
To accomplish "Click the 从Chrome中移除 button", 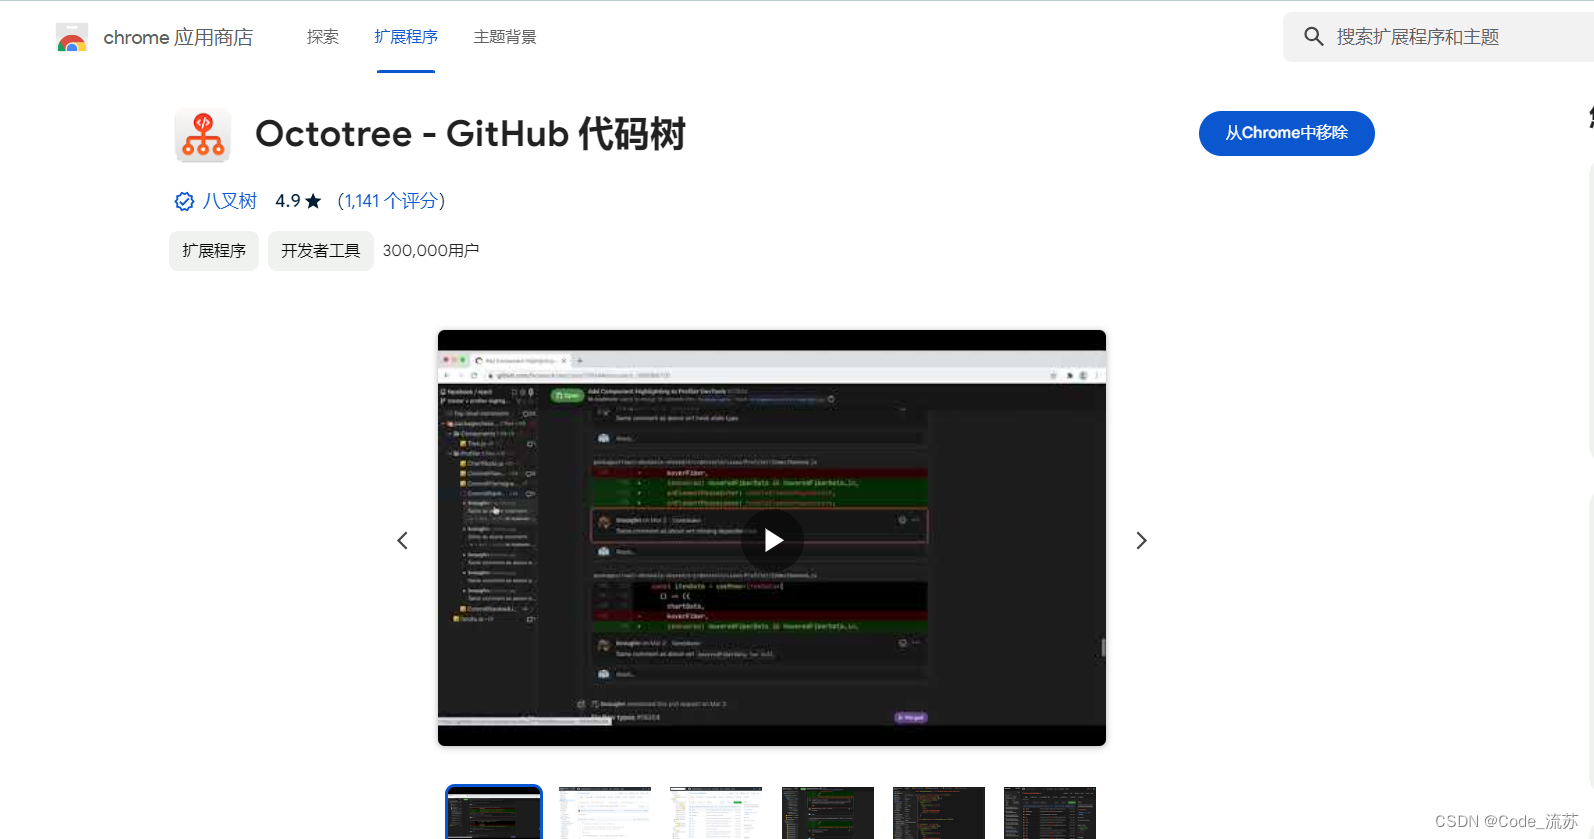I will click(1286, 133).
